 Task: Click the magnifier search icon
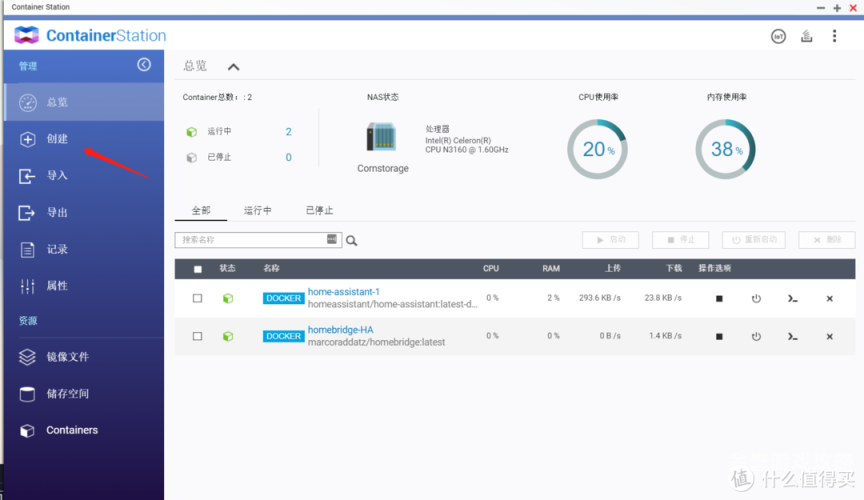pos(352,240)
